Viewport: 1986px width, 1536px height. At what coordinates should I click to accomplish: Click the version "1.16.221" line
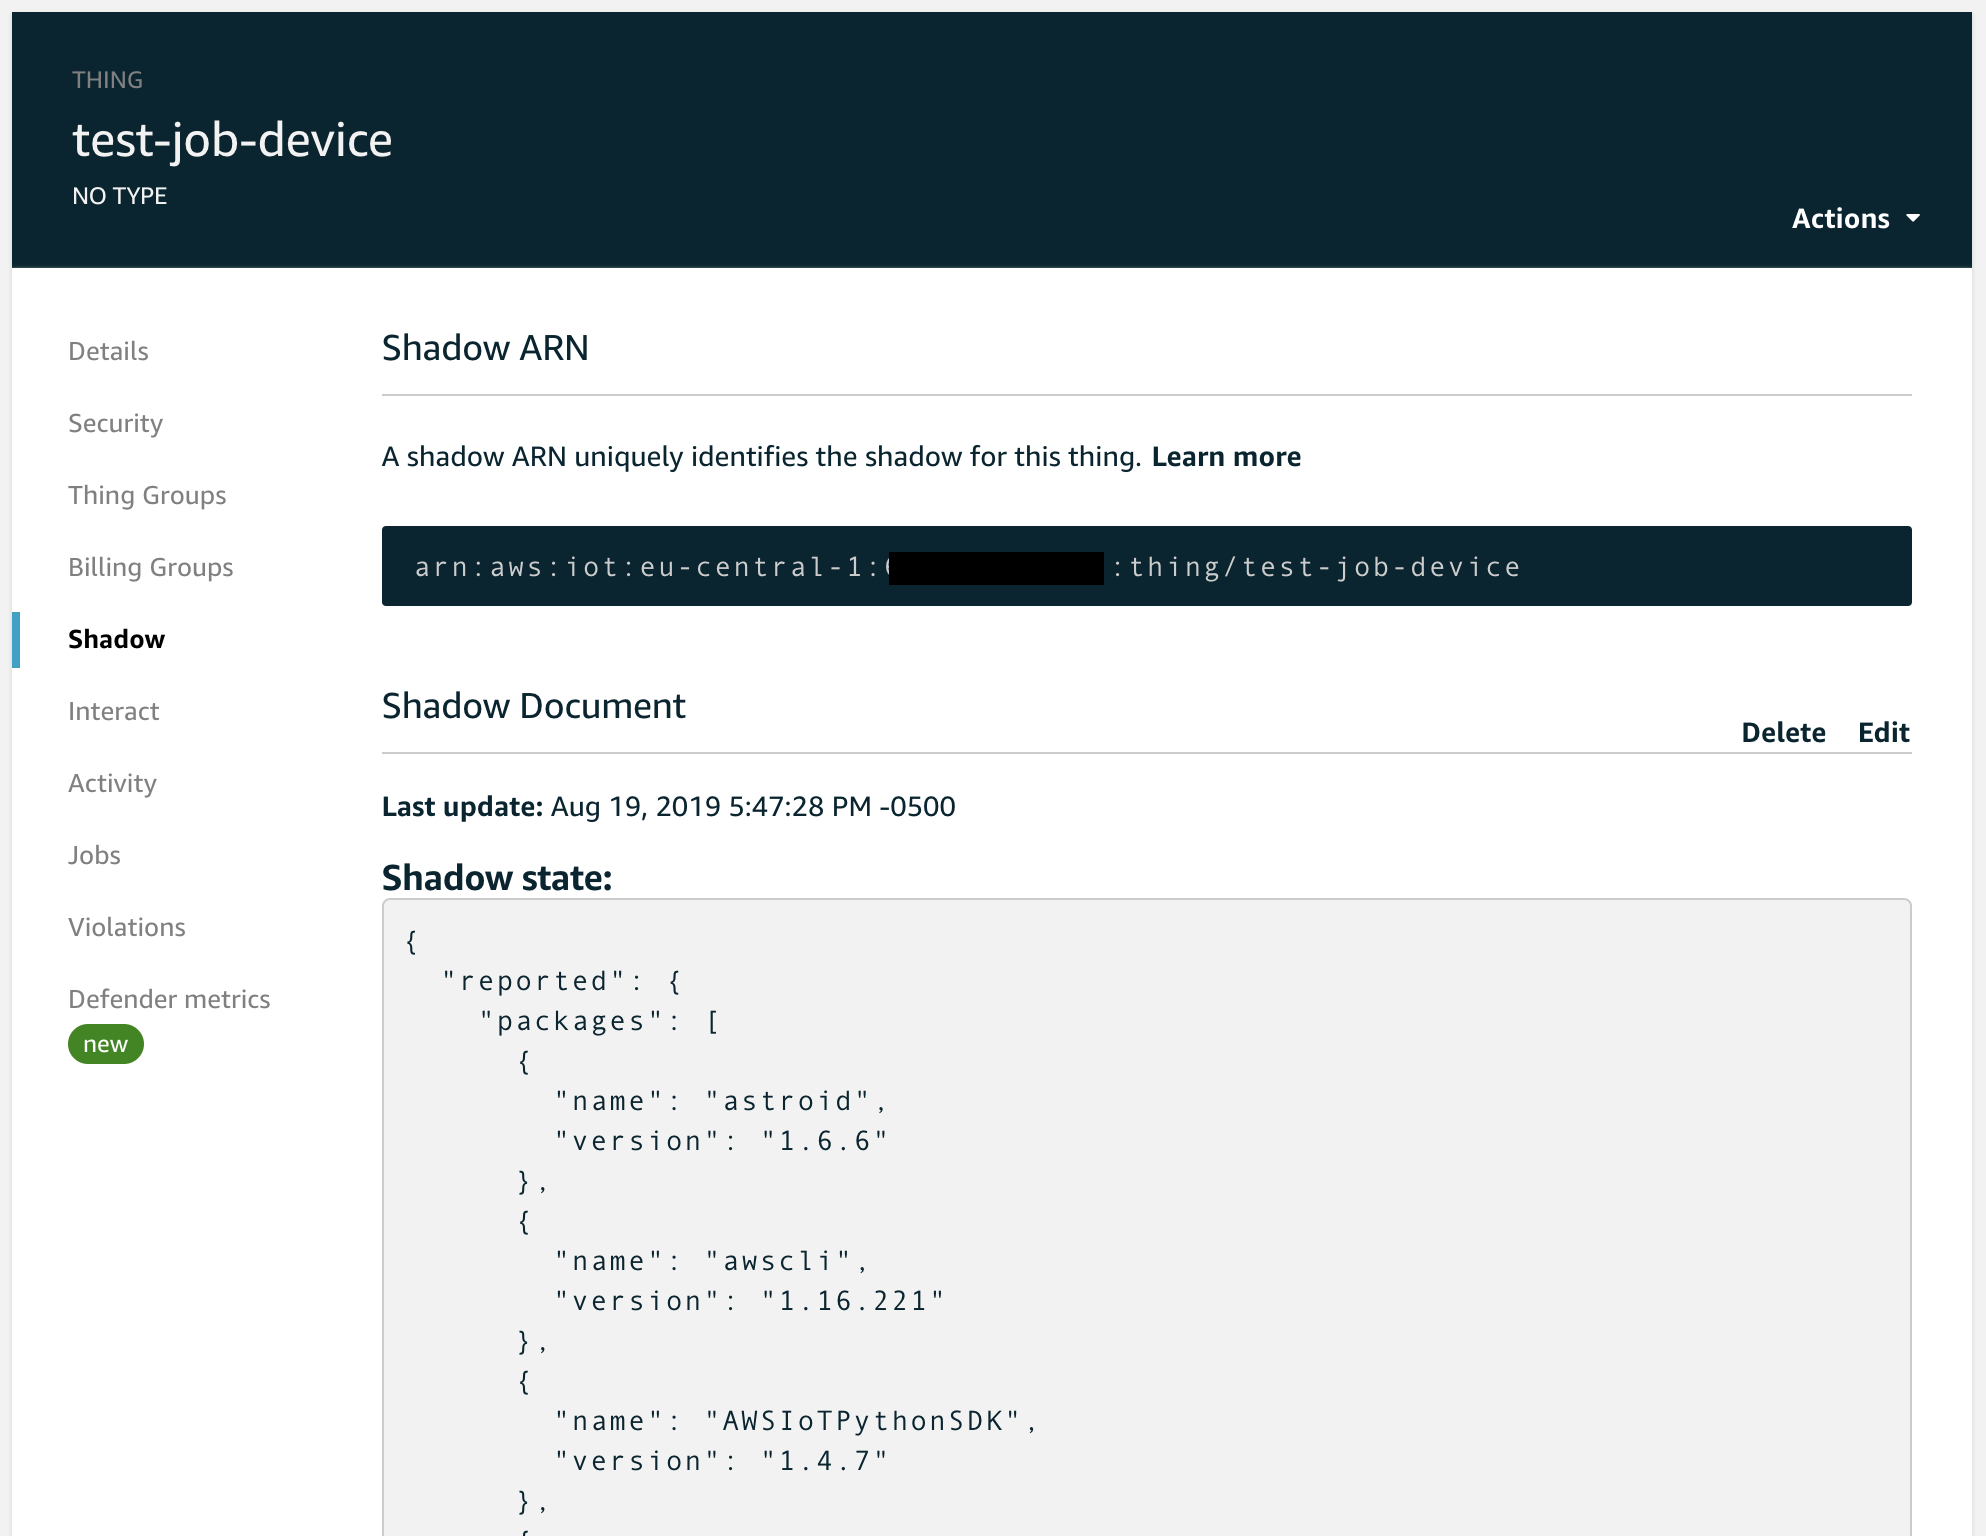click(x=749, y=1301)
